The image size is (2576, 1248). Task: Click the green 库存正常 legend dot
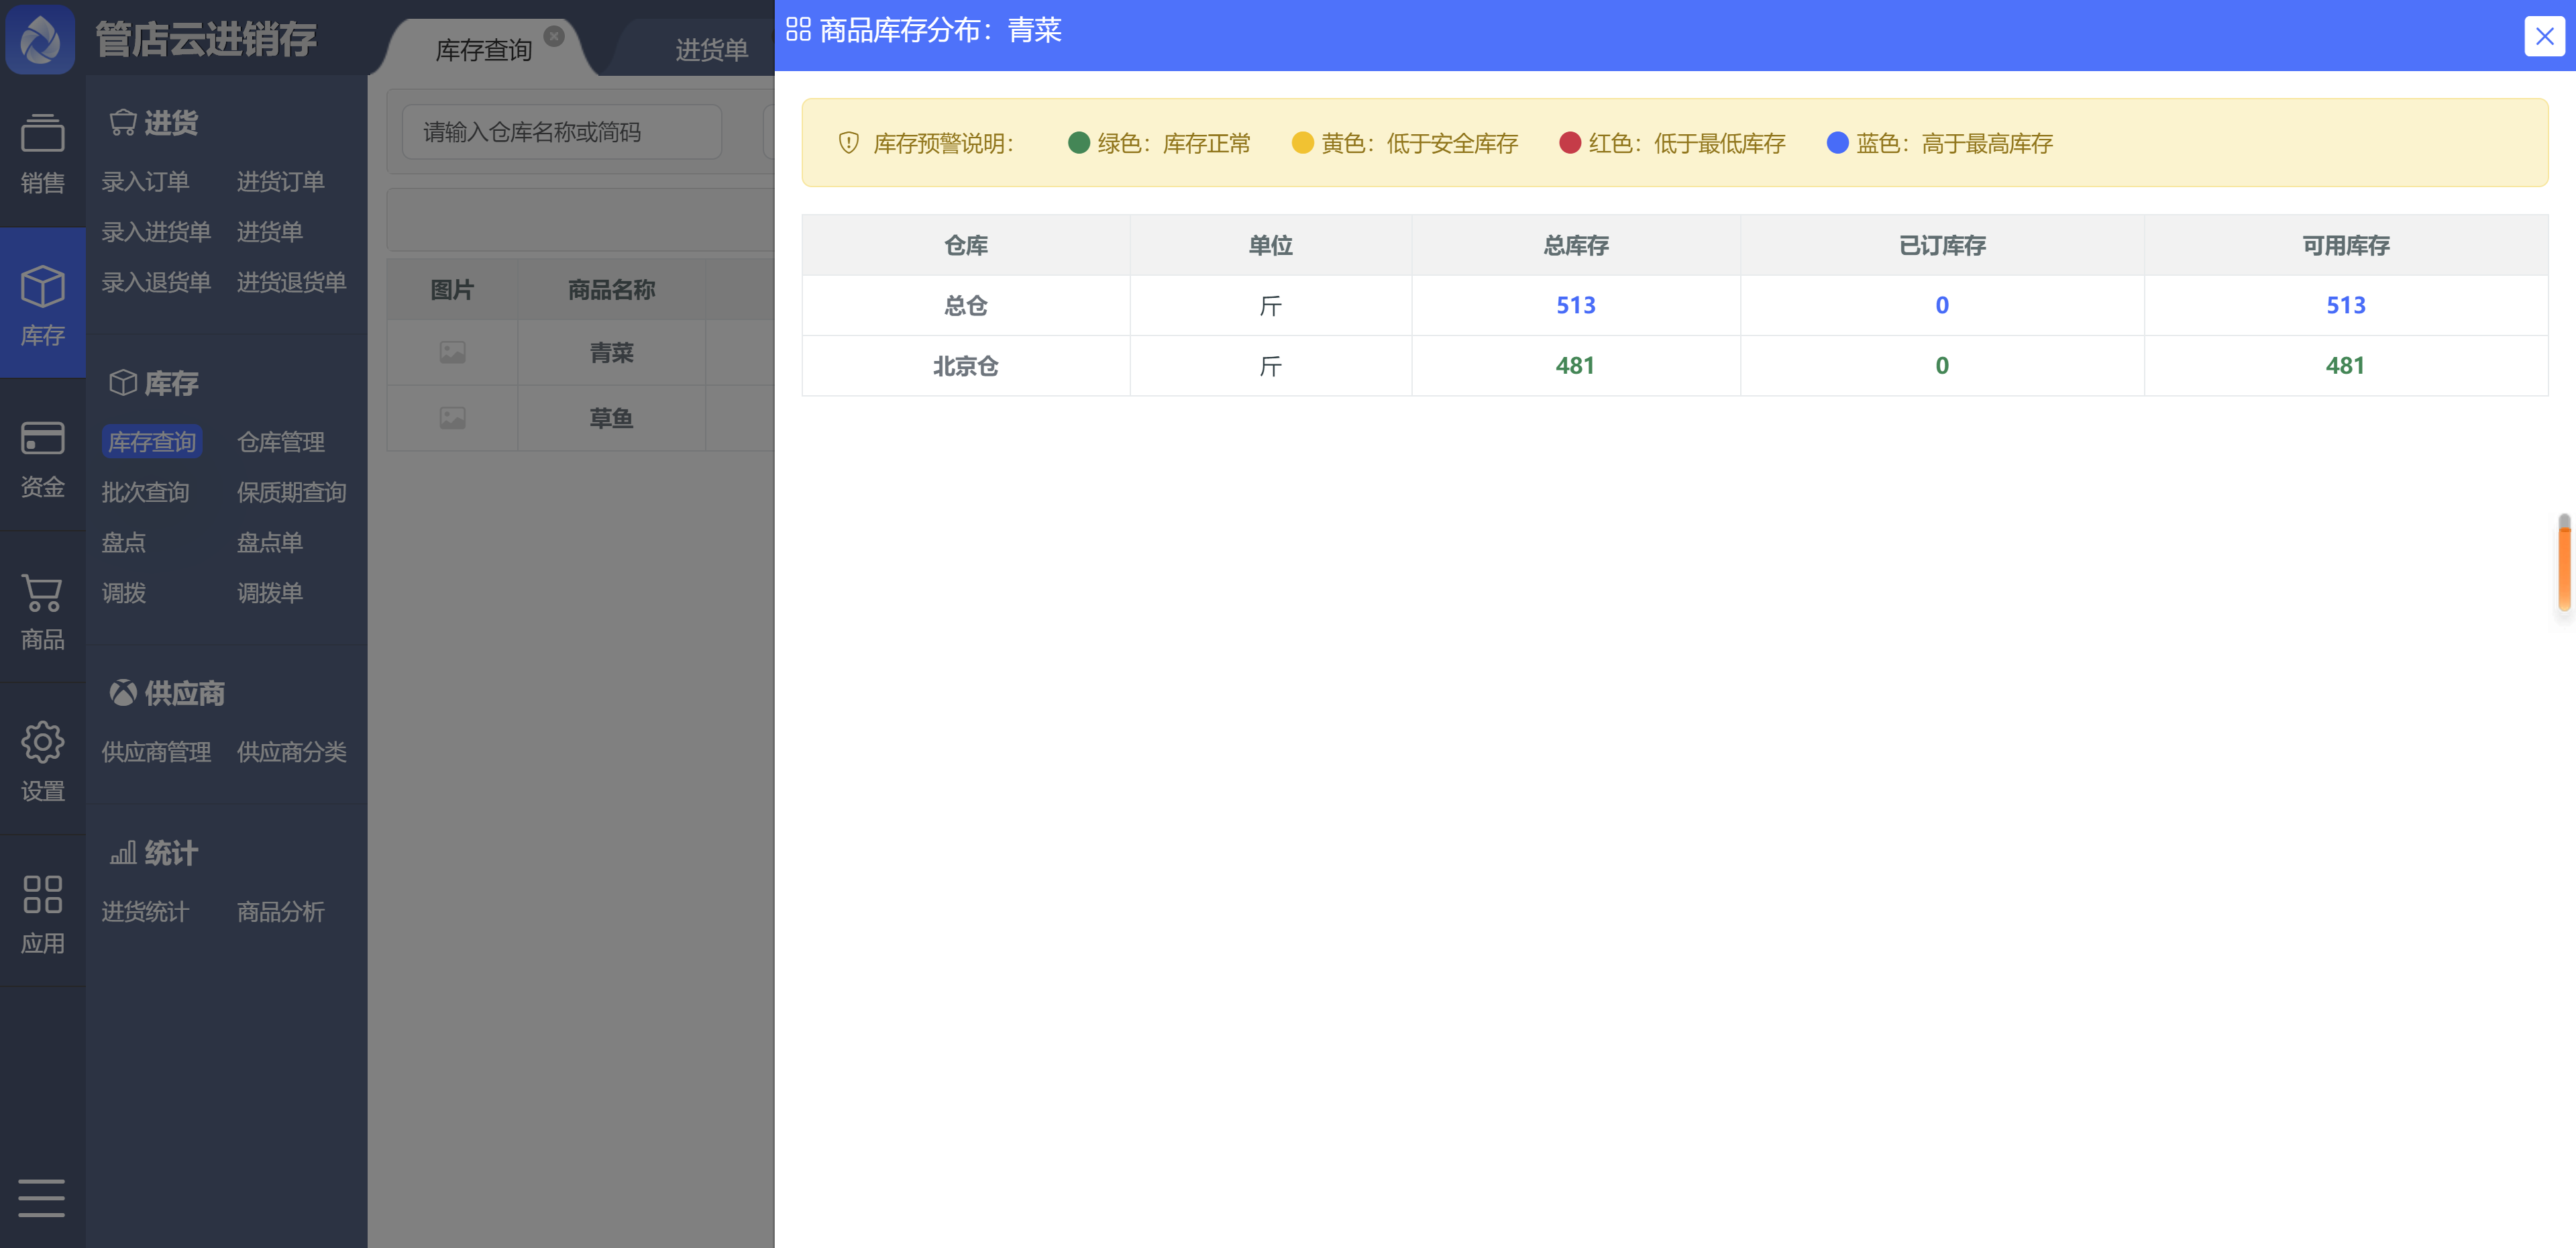point(1078,143)
